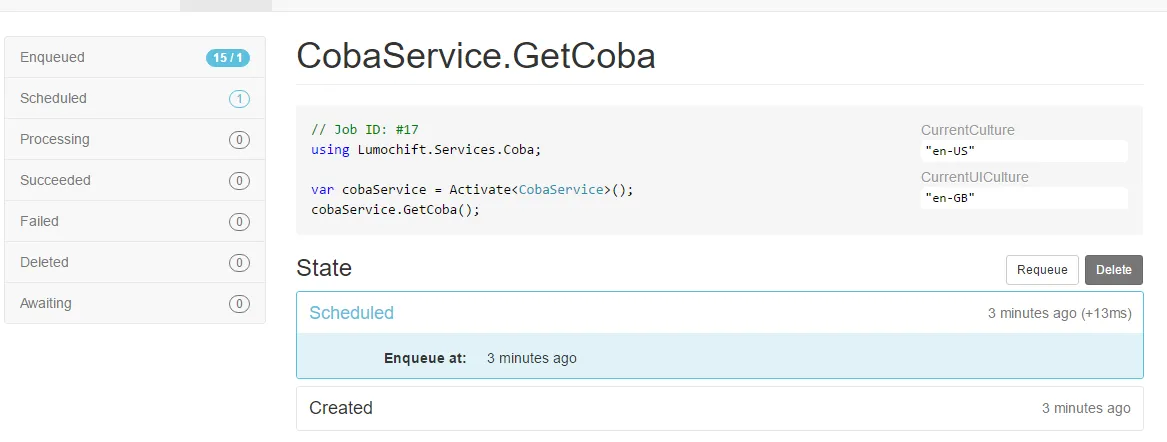Click the Awaiting count badge
This screenshot has height=442, width=1167.
pyautogui.click(x=239, y=304)
